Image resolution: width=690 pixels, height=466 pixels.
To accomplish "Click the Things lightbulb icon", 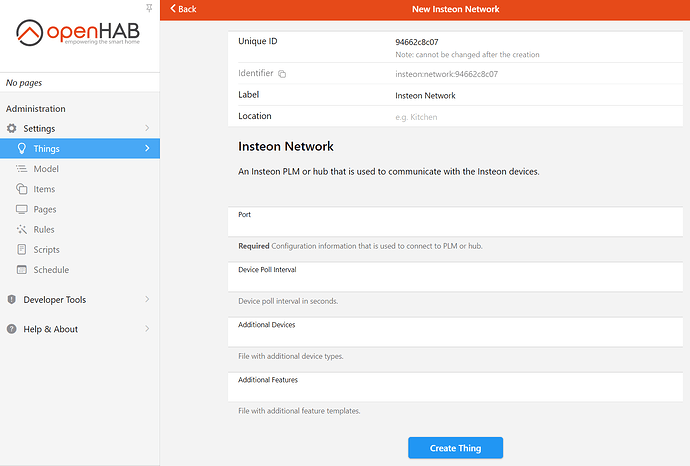I will tap(22, 148).
